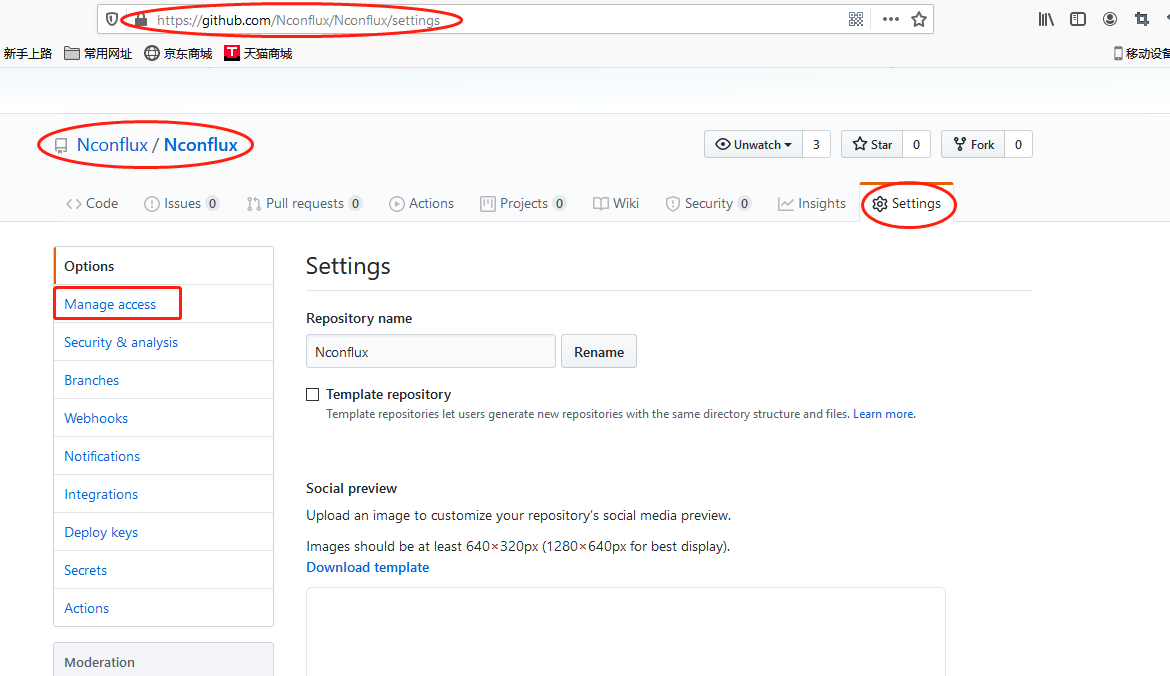Open the Webhooks settings section
The image size is (1170, 676).
[x=96, y=419]
